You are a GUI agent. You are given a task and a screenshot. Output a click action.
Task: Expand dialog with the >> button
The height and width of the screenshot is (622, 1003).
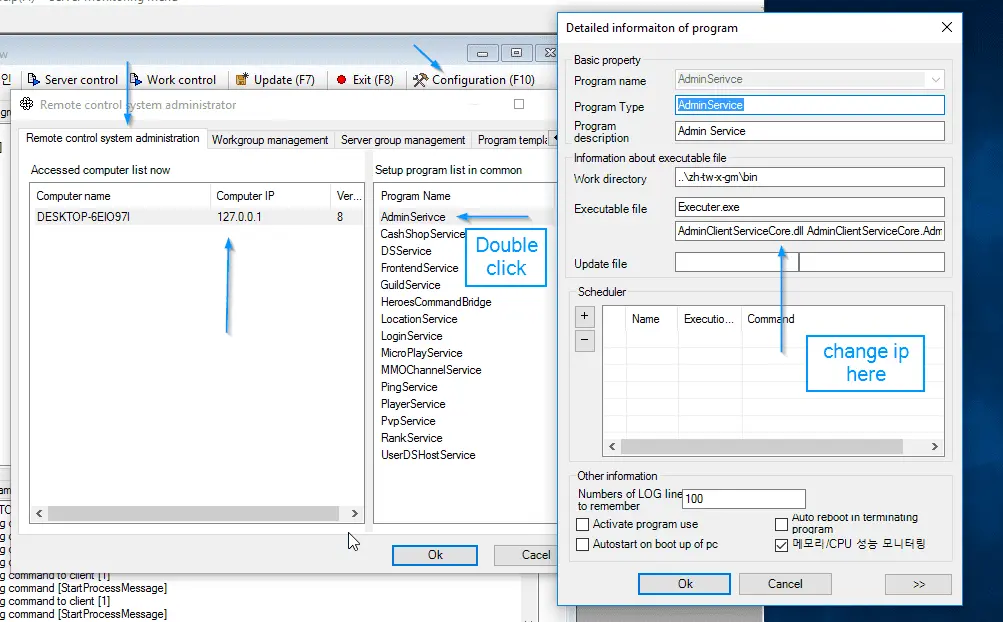pyautogui.click(x=919, y=584)
